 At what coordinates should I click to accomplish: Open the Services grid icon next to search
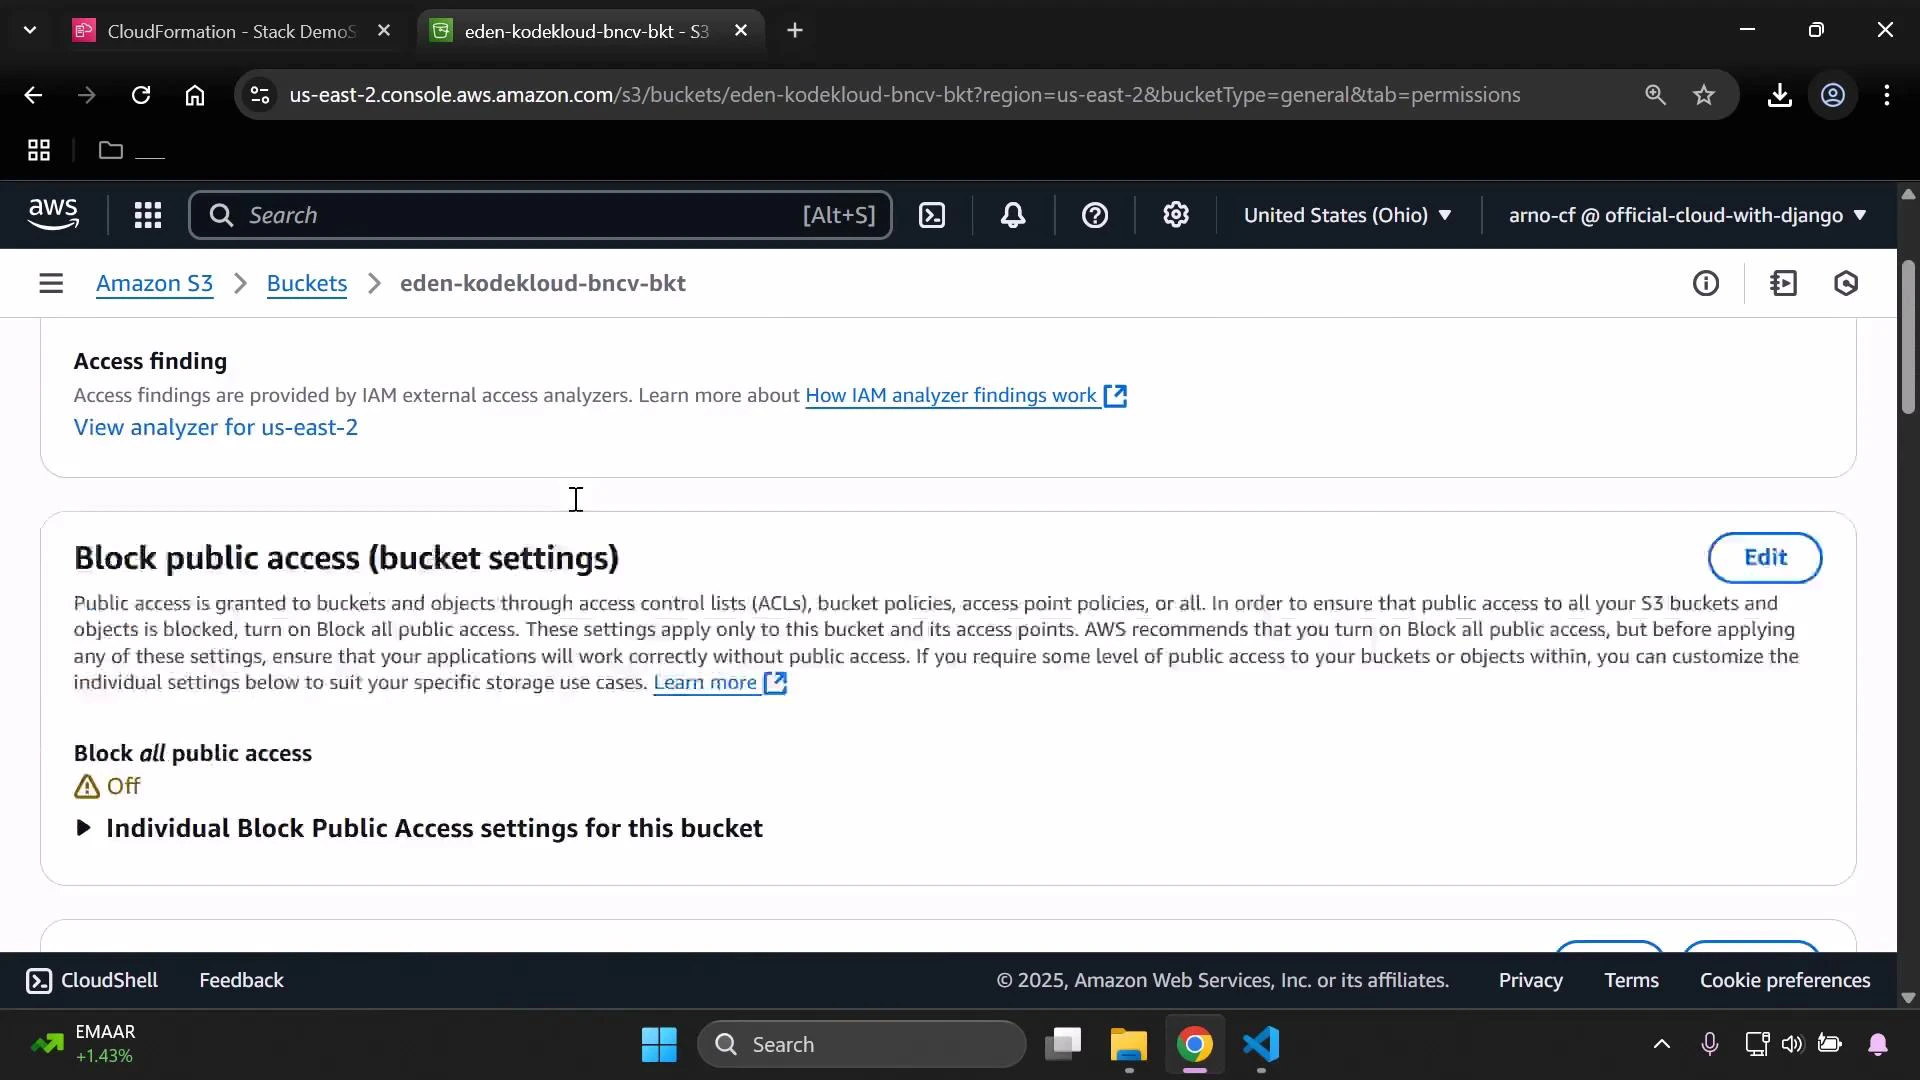[148, 215]
